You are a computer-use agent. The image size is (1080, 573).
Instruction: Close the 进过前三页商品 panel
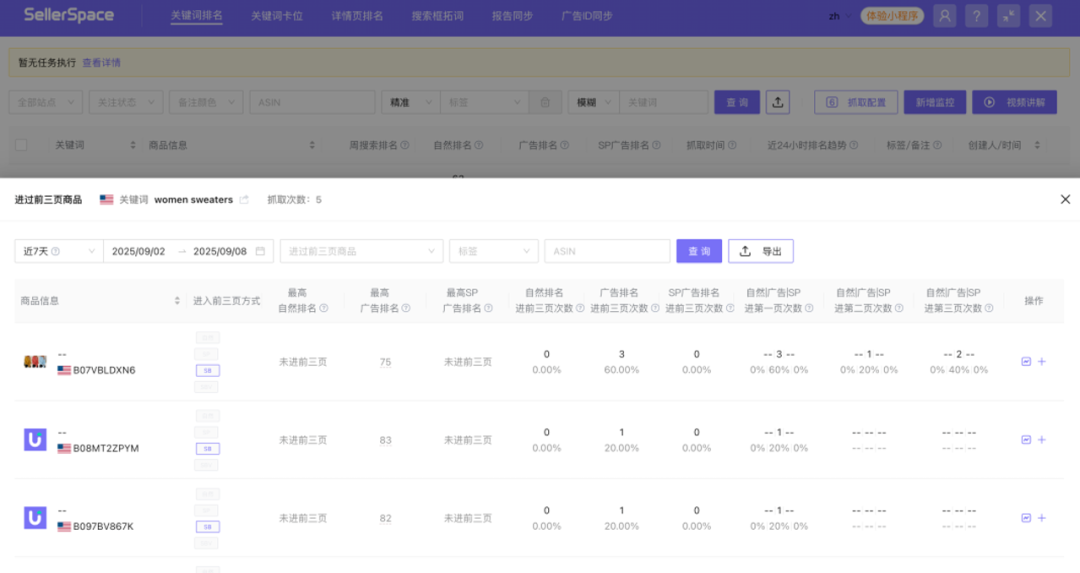click(1065, 199)
